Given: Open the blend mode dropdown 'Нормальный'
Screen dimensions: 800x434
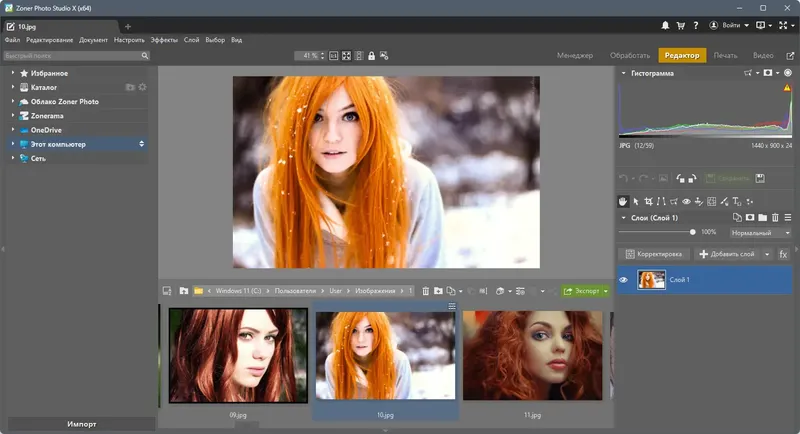Looking at the screenshot, I should [x=760, y=232].
